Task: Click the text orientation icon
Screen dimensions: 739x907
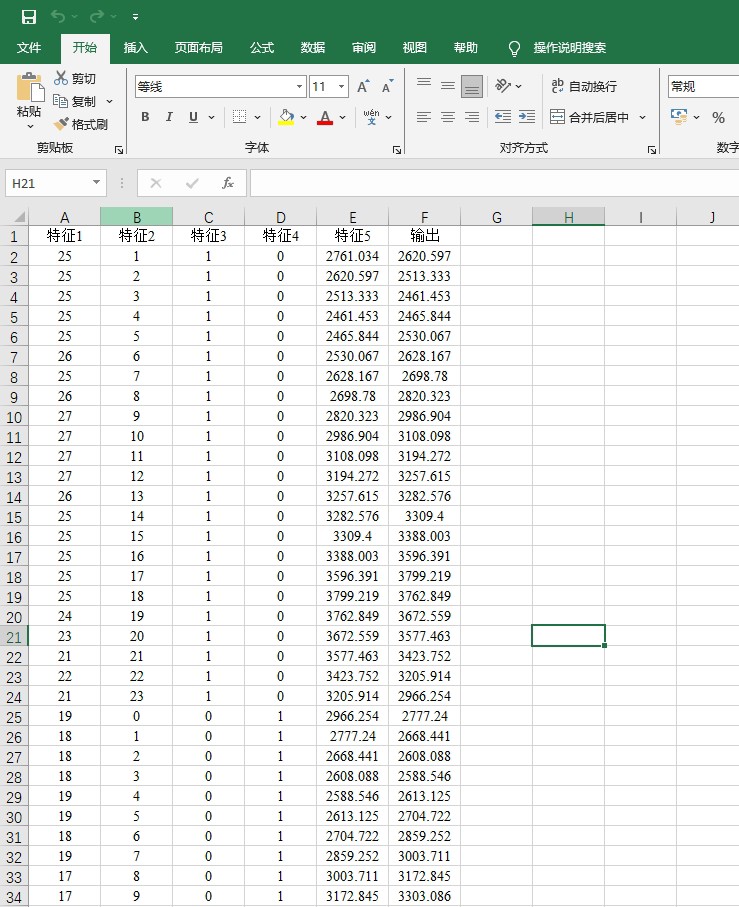Action: coord(503,86)
